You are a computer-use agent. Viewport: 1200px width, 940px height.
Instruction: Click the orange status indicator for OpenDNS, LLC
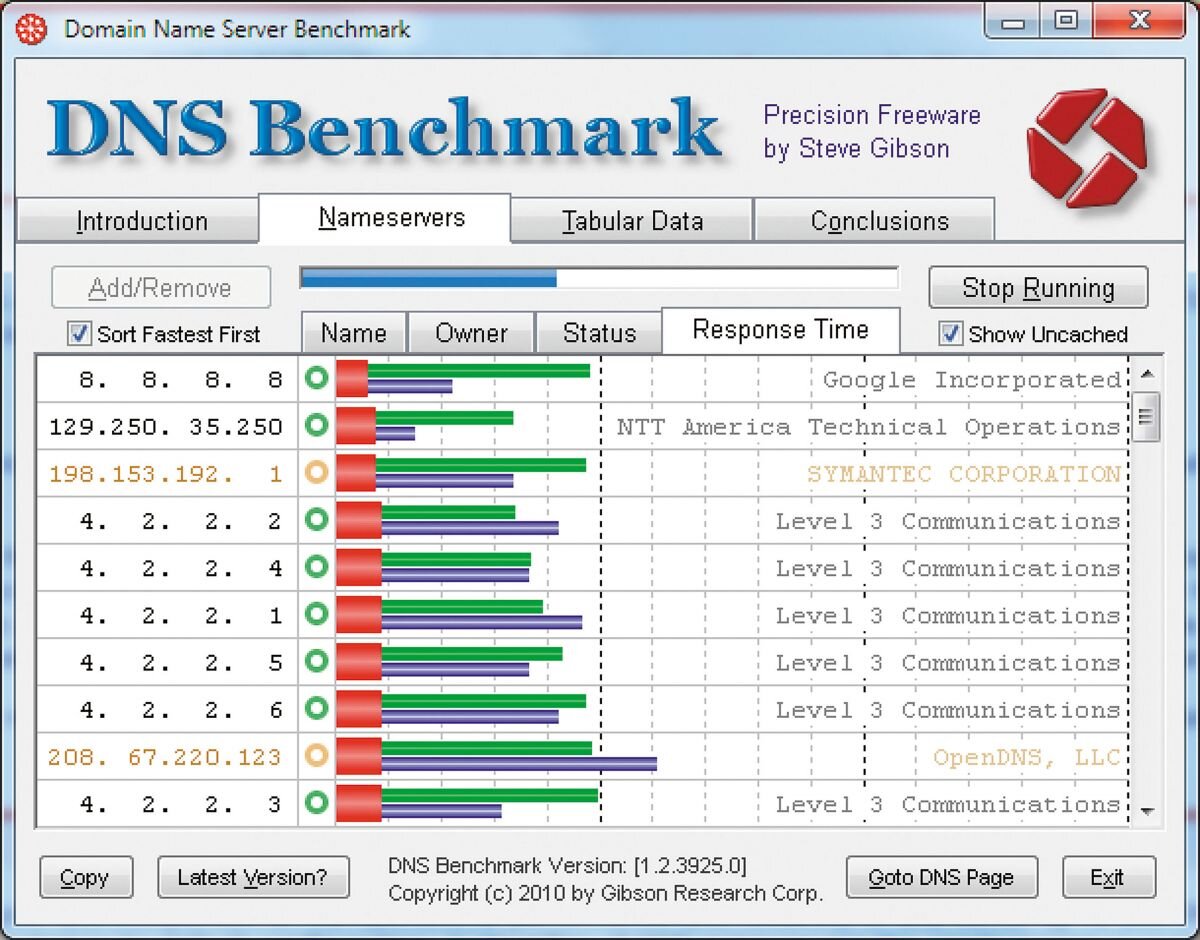click(x=318, y=757)
